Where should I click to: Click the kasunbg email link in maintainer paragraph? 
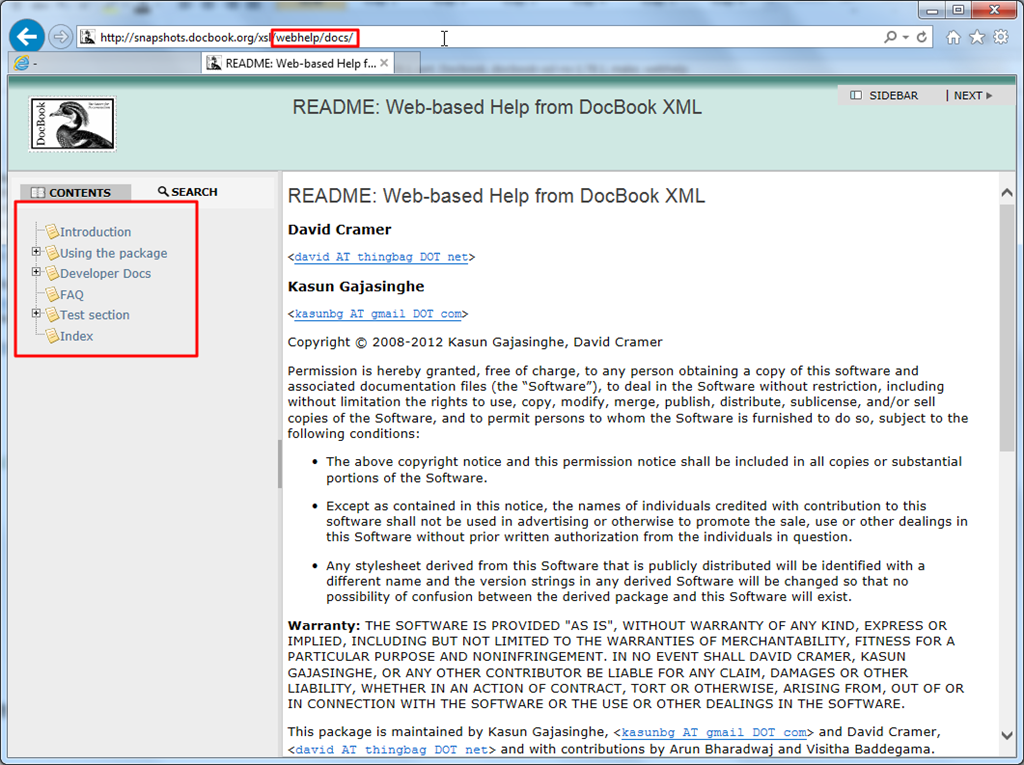tap(714, 732)
